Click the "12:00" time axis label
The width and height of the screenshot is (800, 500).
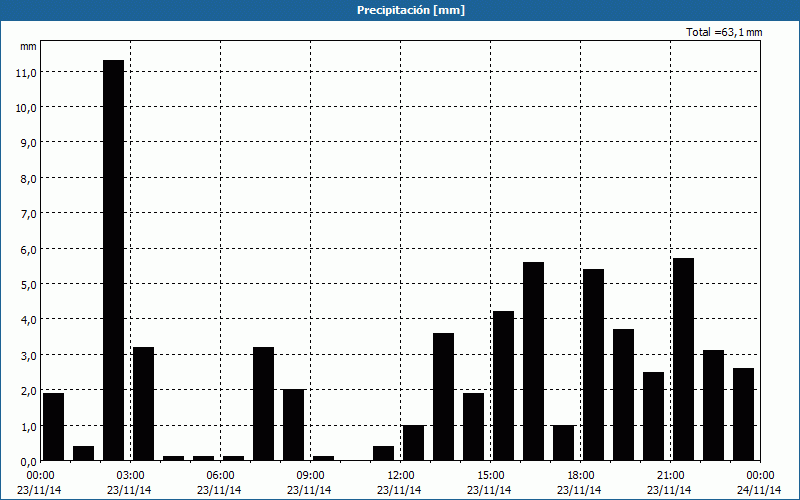coord(401,476)
